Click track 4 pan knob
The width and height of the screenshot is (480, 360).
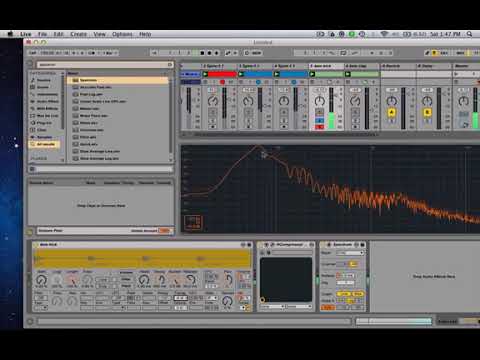click(x=284, y=101)
